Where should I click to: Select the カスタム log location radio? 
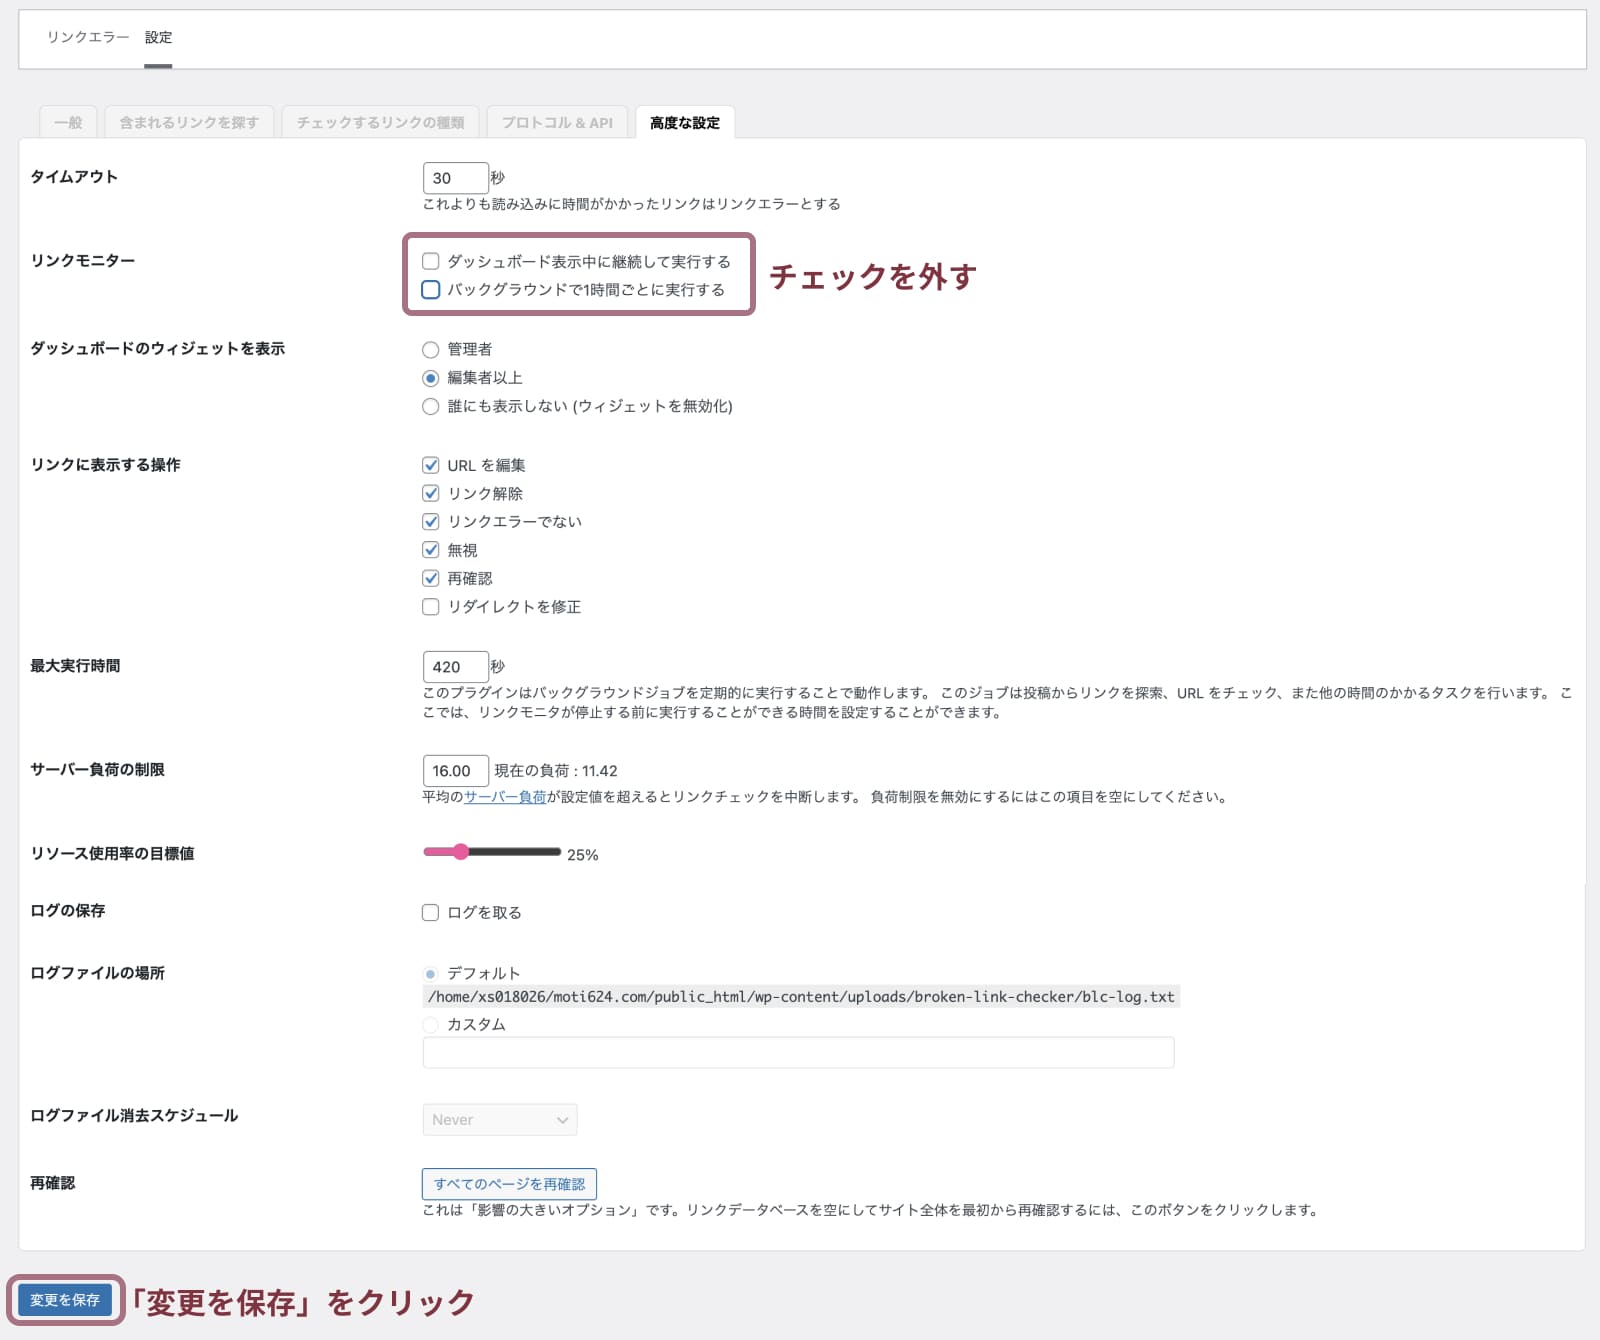[x=431, y=1025]
